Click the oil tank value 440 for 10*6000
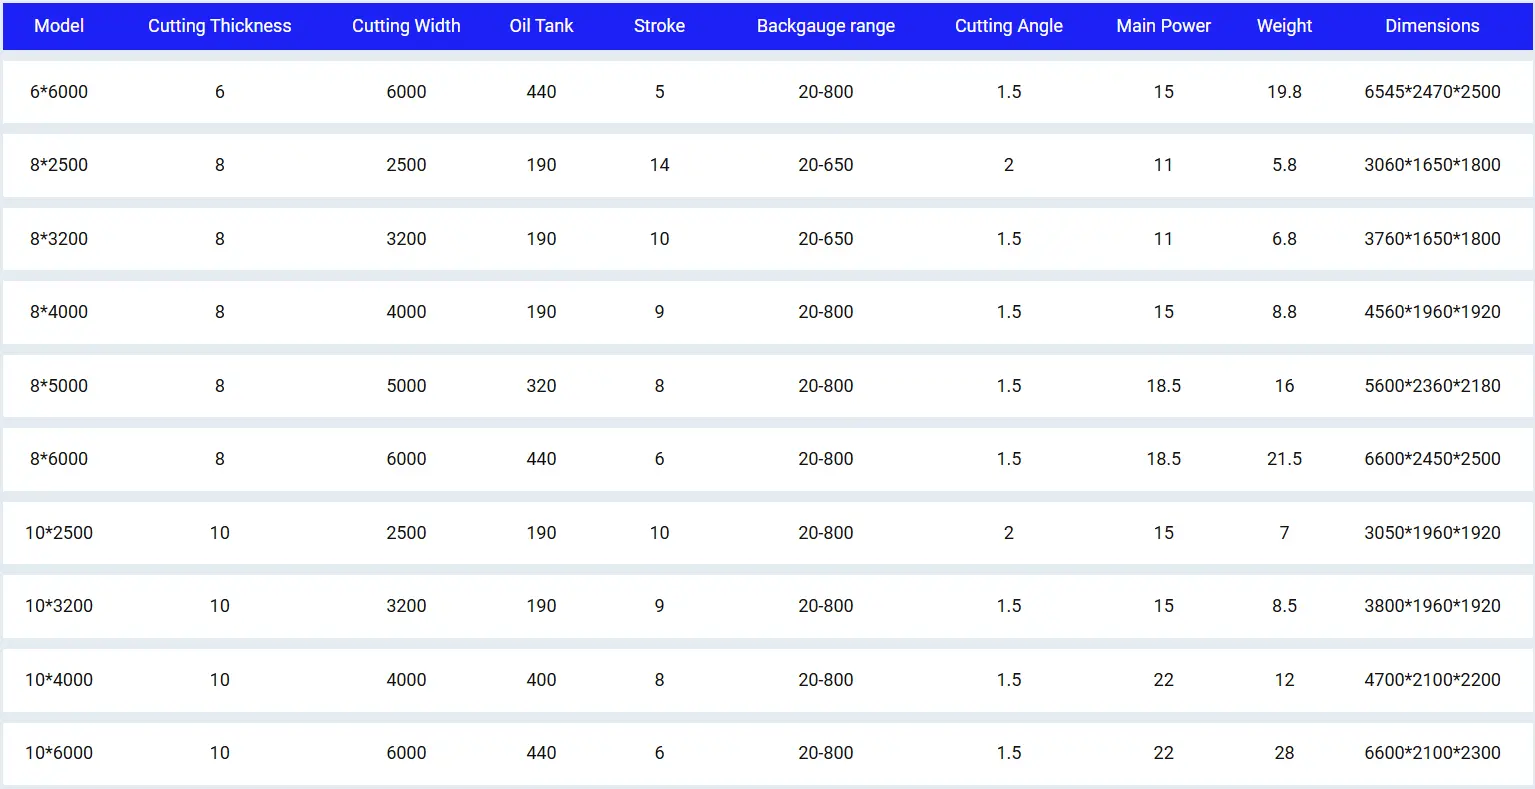Screen dimensions: 1535x789 (x=541, y=753)
